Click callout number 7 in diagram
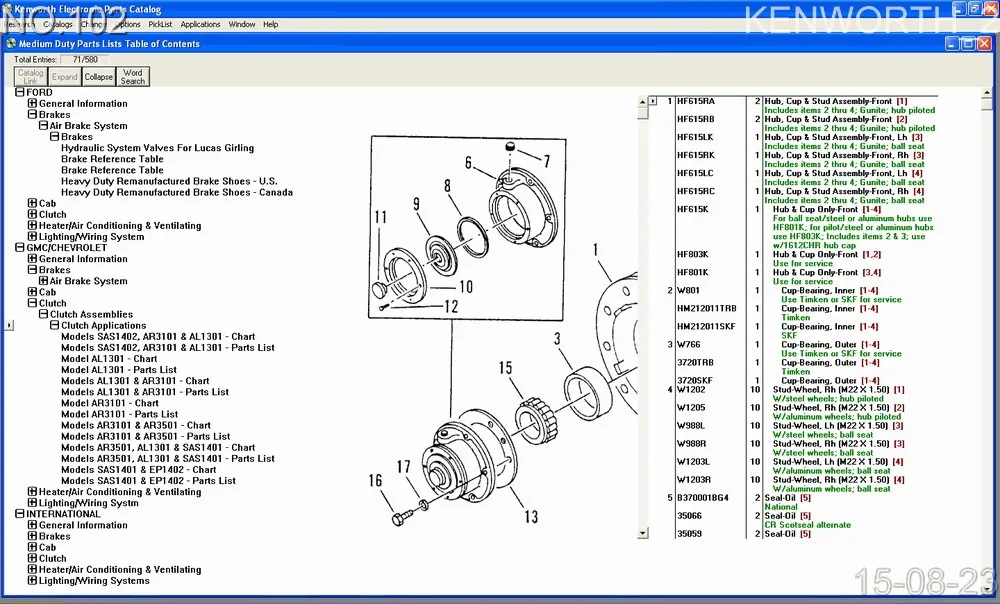 point(547,161)
